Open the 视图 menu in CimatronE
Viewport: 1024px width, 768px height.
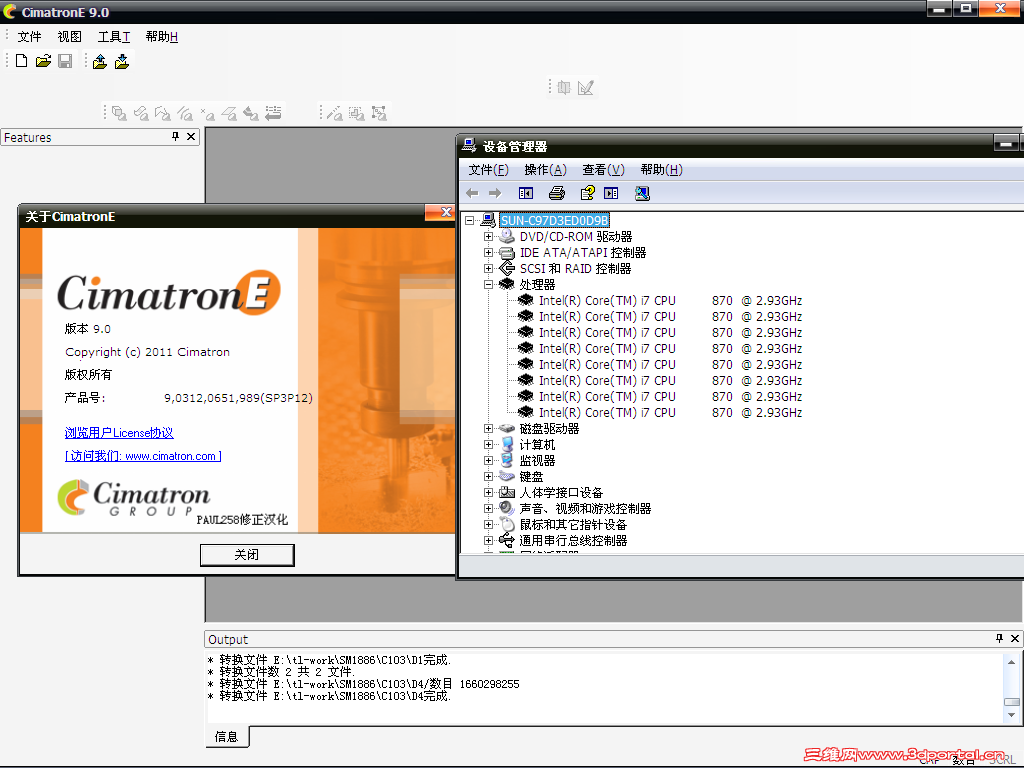coord(70,37)
